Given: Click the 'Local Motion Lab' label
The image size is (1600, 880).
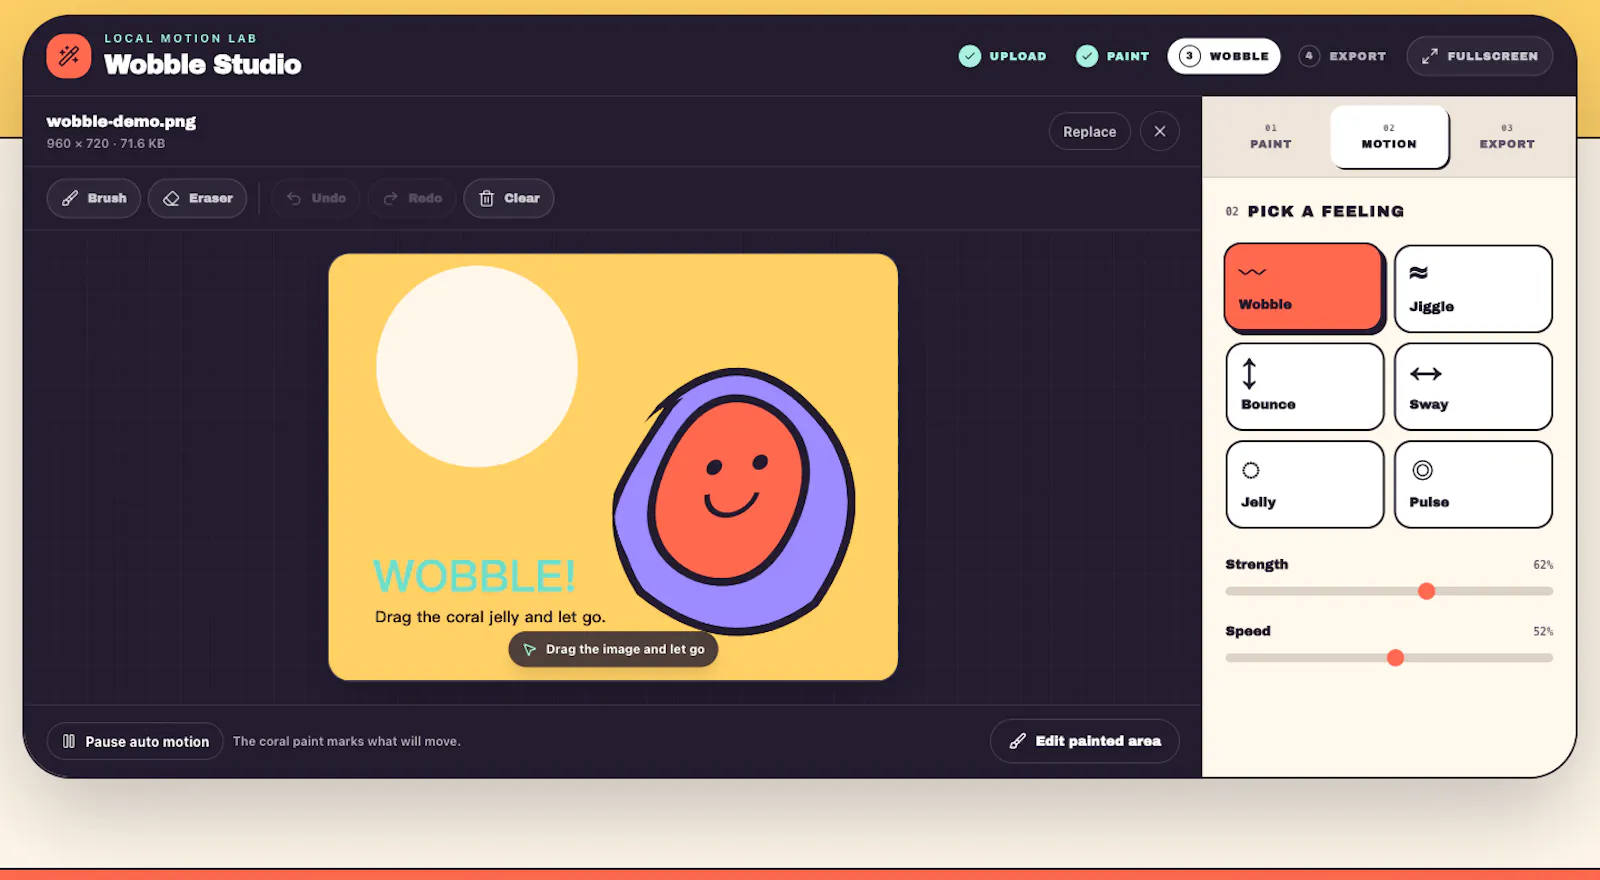Looking at the screenshot, I should (181, 38).
